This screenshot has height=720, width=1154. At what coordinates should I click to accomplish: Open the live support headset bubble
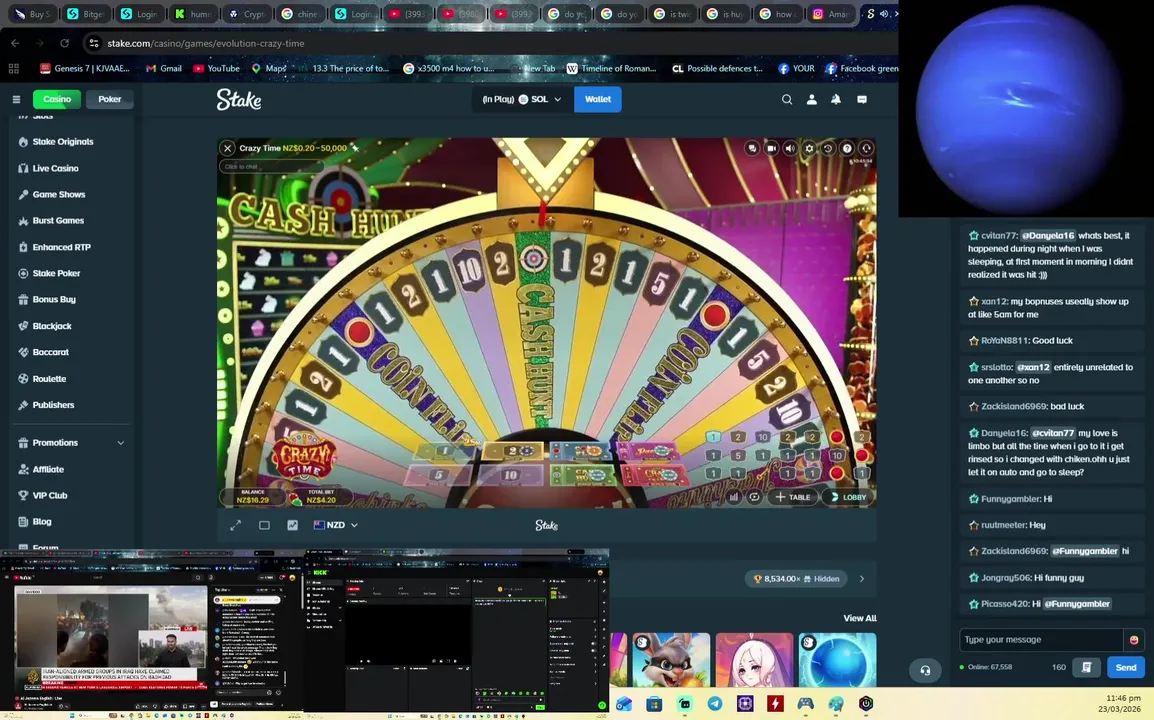click(925, 670)
